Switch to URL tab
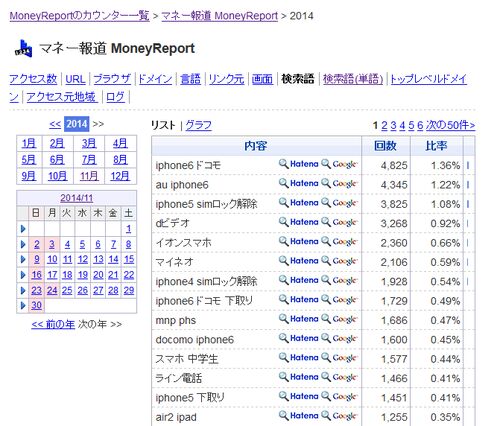 (76, 79)
